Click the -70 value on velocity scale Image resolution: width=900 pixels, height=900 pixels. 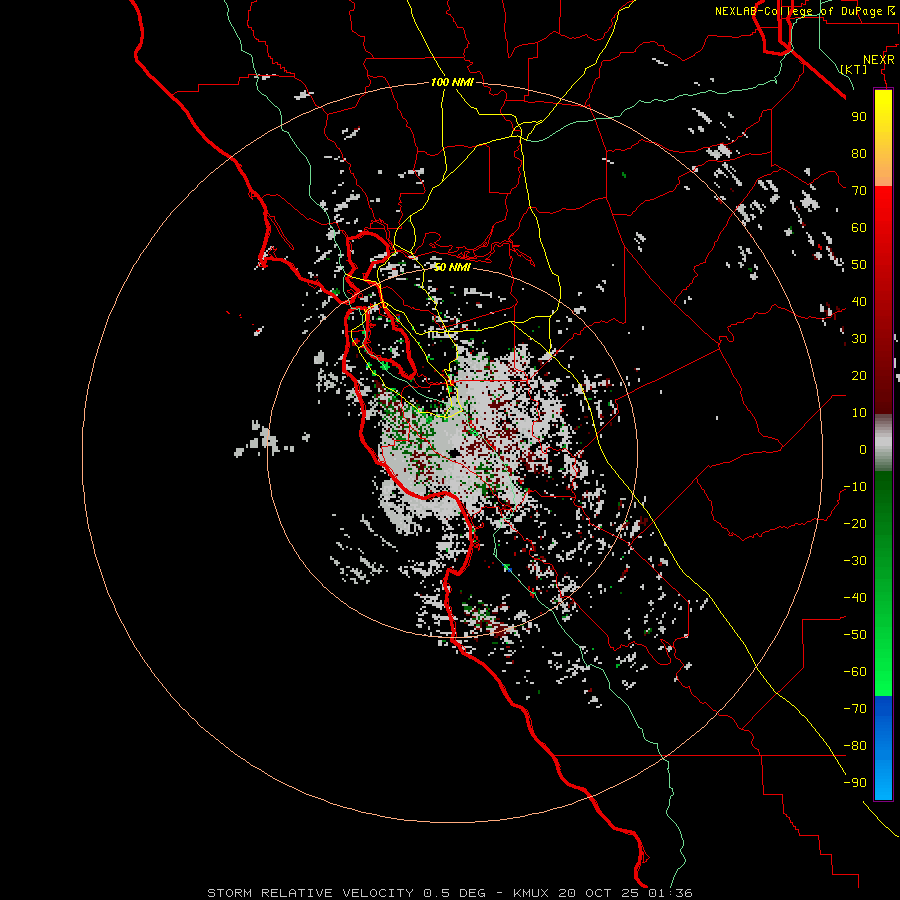pos(855,708)
